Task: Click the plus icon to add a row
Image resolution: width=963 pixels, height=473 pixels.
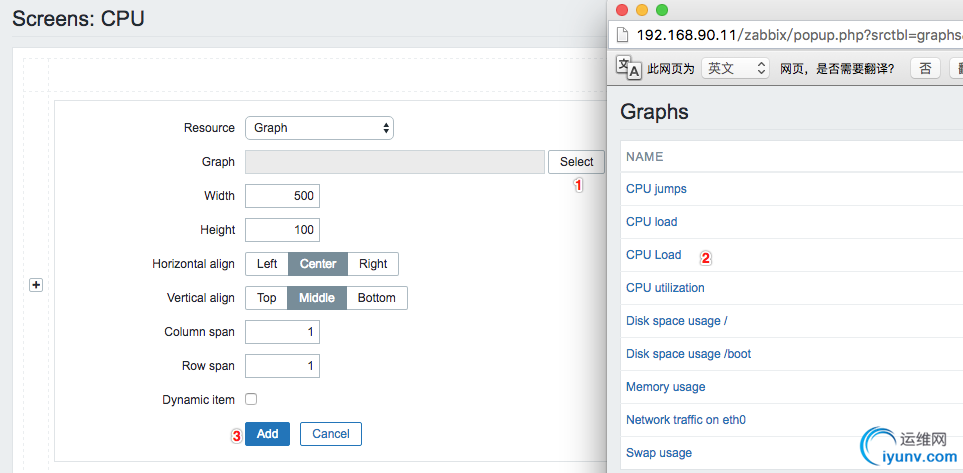Action: pyautogui.click(x=36, y=285)
